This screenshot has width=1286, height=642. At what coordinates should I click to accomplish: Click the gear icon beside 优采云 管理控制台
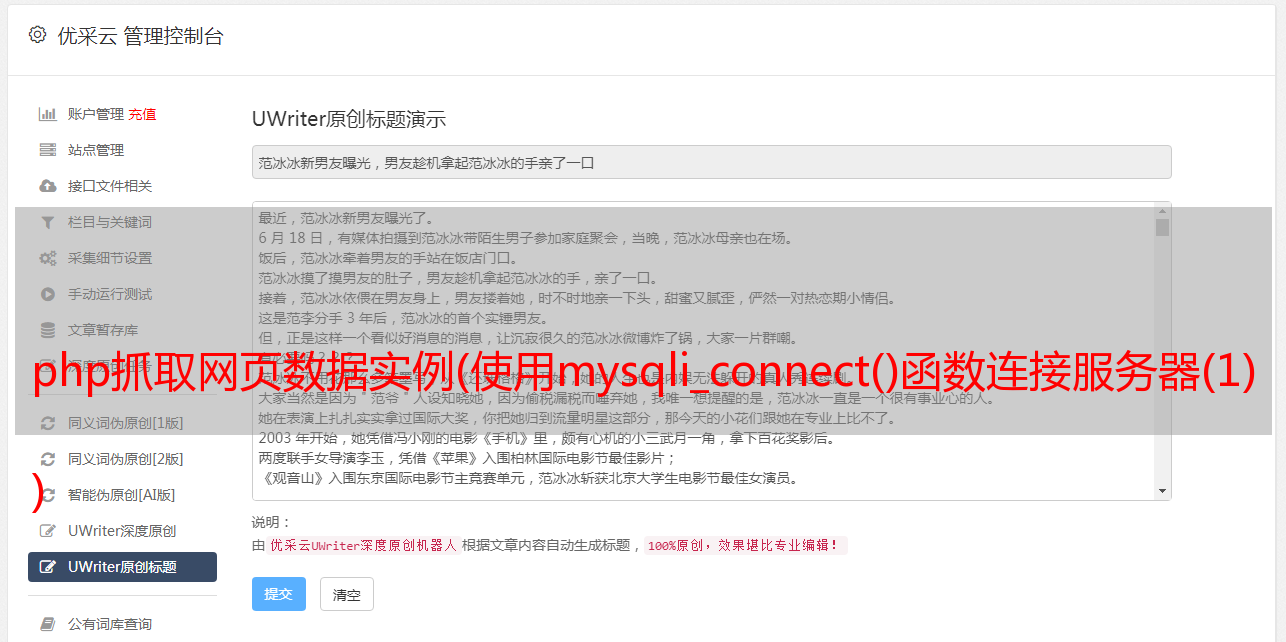[37, 35]
